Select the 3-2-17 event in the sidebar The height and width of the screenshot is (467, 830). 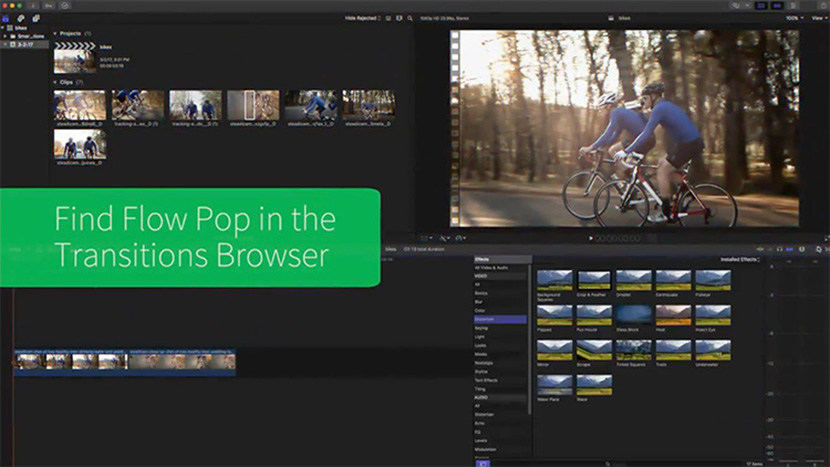25,44
